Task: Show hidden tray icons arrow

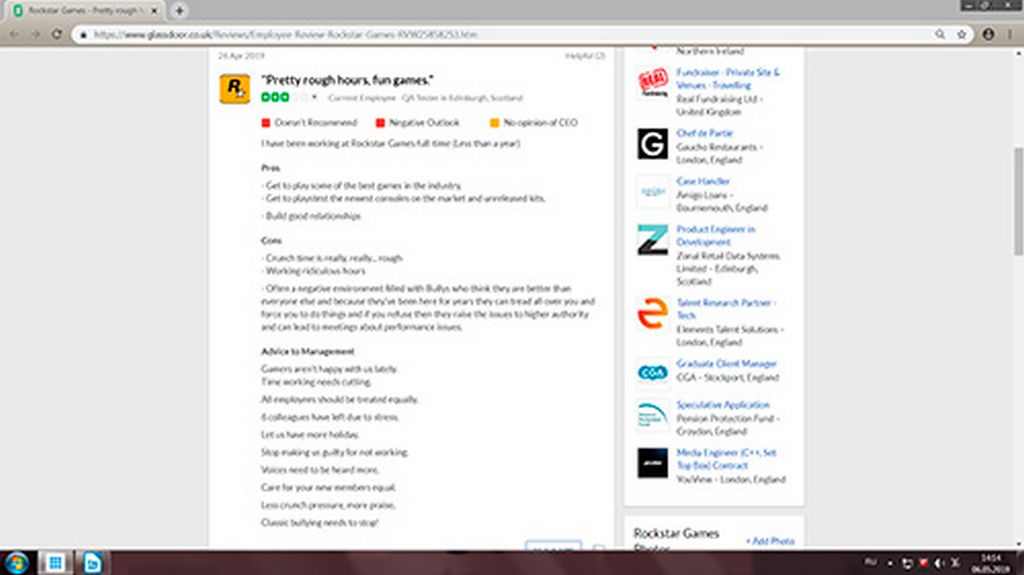Action: (x=890, y=563)
